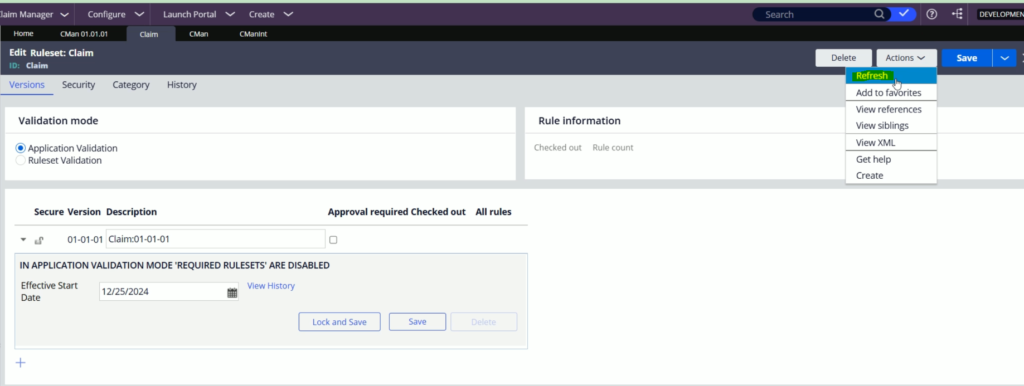Image resolution: width=1024 pixels, height=386 pixels.
Task: Open the View History link
Action: [271, 285]
